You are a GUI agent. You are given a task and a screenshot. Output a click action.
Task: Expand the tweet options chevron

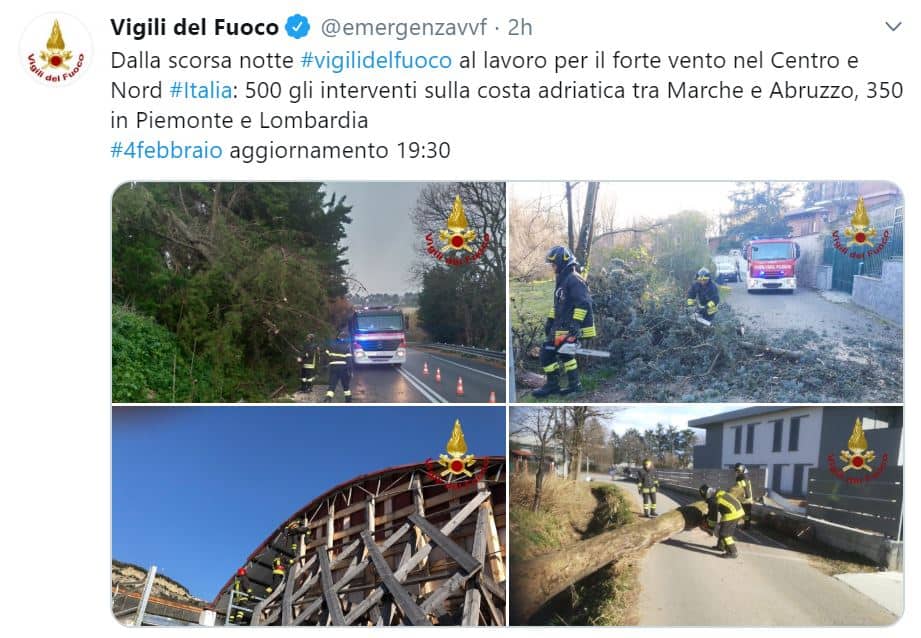coord(893,26)
